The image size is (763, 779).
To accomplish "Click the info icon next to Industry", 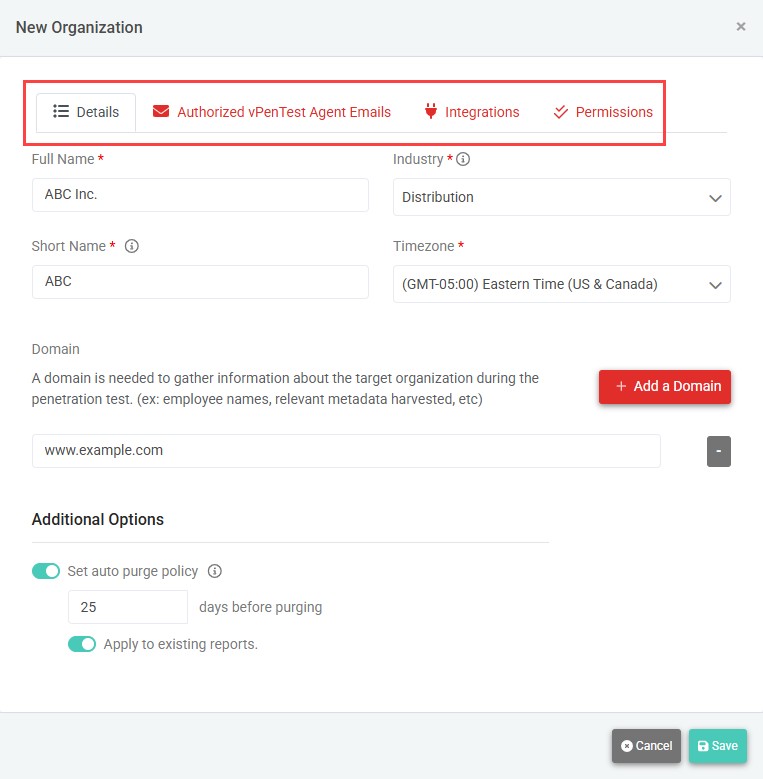I will pos(464,159).
